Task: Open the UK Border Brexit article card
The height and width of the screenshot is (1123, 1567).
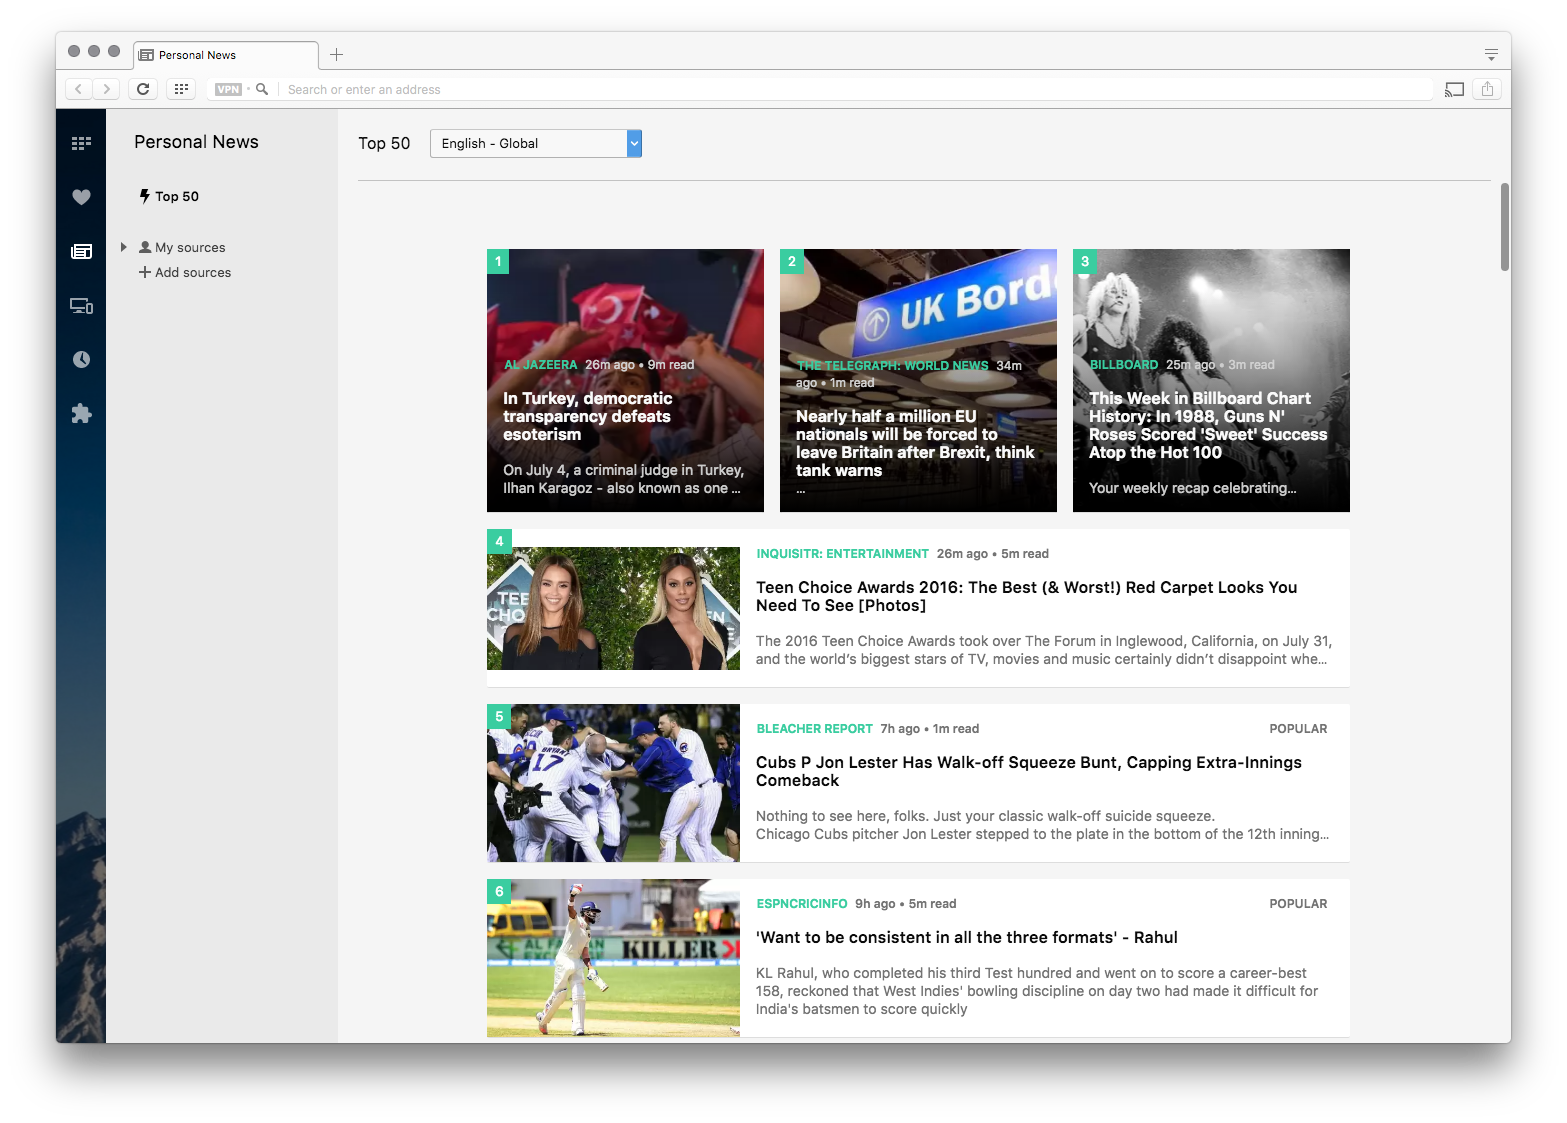Action: 918,380
